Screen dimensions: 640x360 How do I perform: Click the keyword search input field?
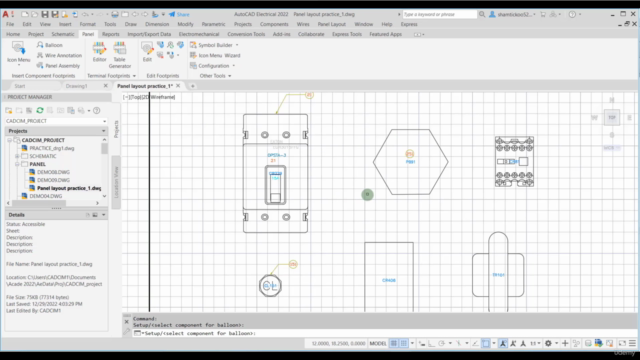coord(439,14)
